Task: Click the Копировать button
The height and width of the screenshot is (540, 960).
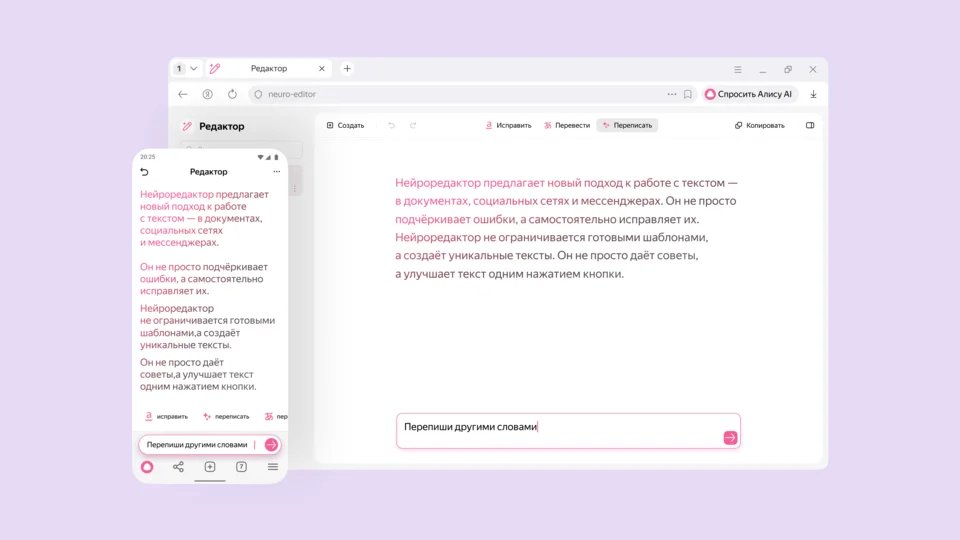Action: point(759,126)
